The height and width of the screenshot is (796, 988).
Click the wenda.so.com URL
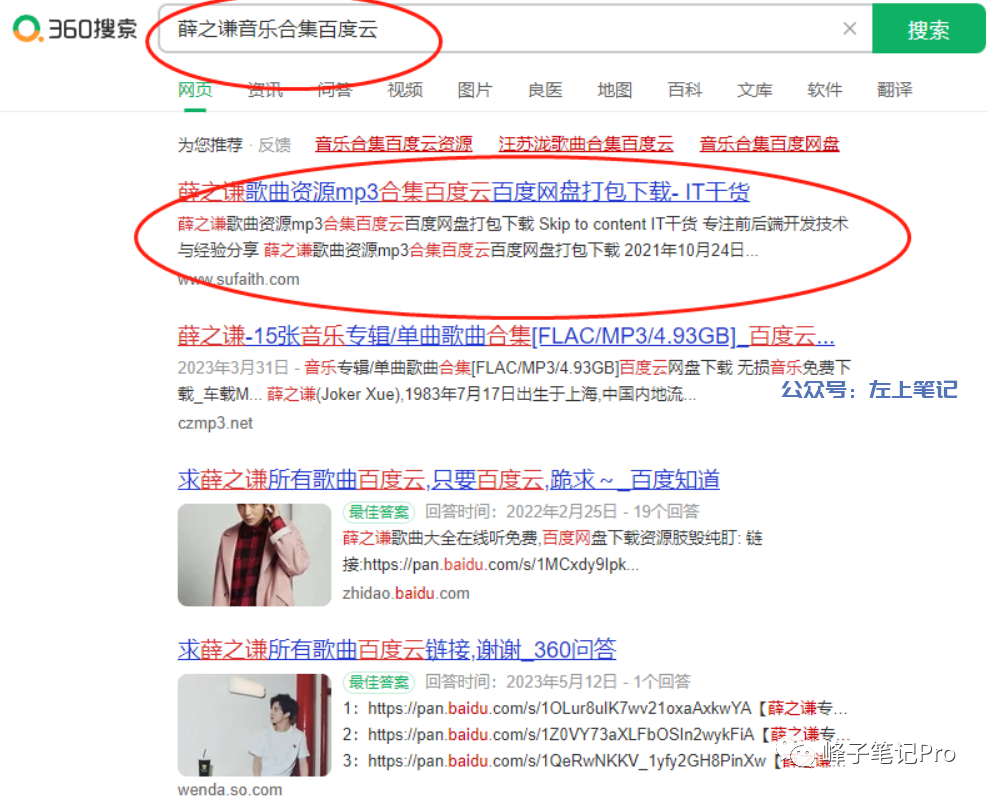229,789
